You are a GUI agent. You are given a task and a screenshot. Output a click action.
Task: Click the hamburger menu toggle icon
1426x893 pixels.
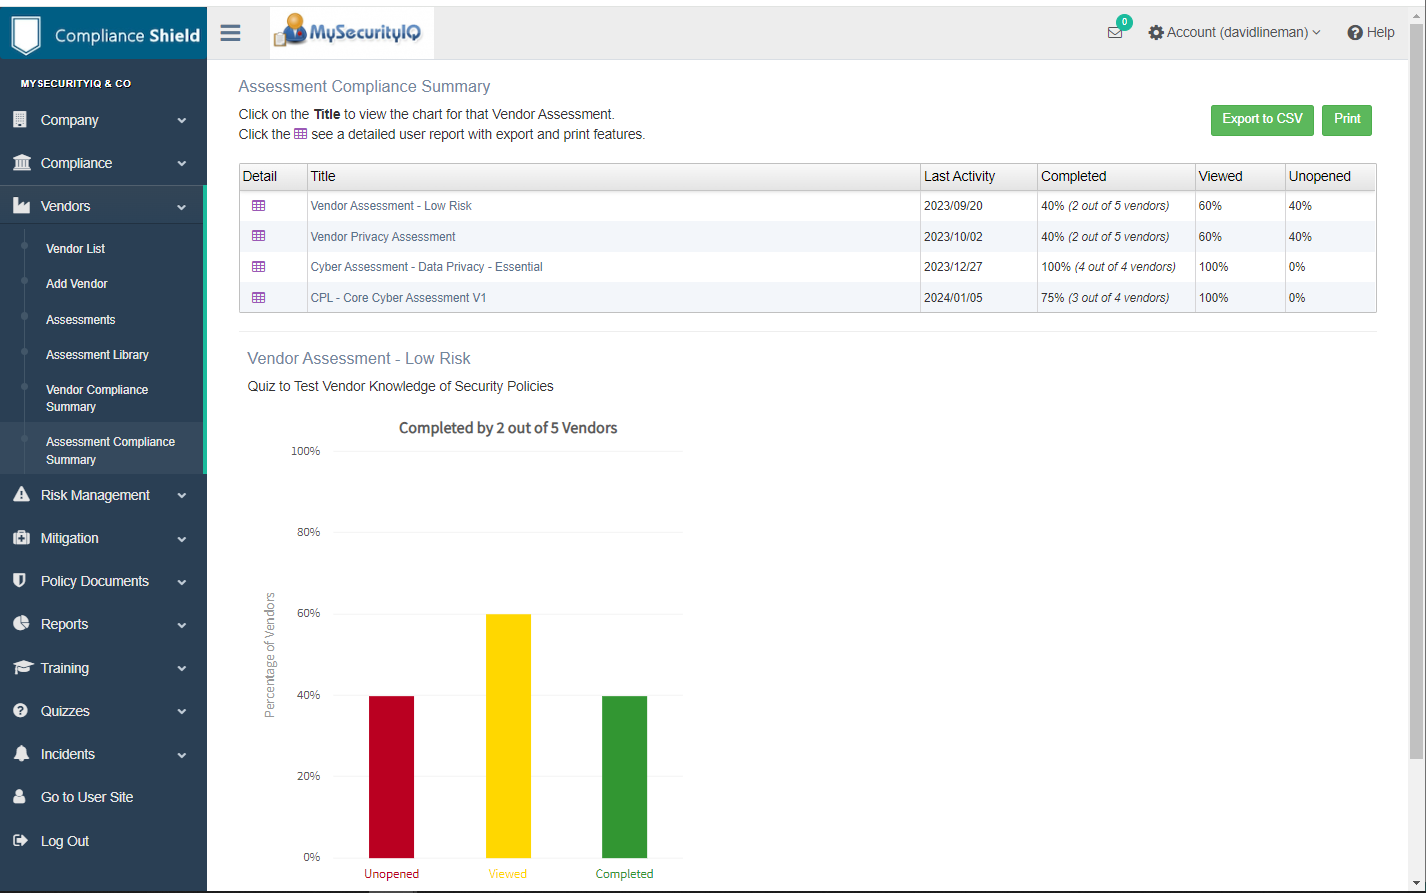point(230,33)
